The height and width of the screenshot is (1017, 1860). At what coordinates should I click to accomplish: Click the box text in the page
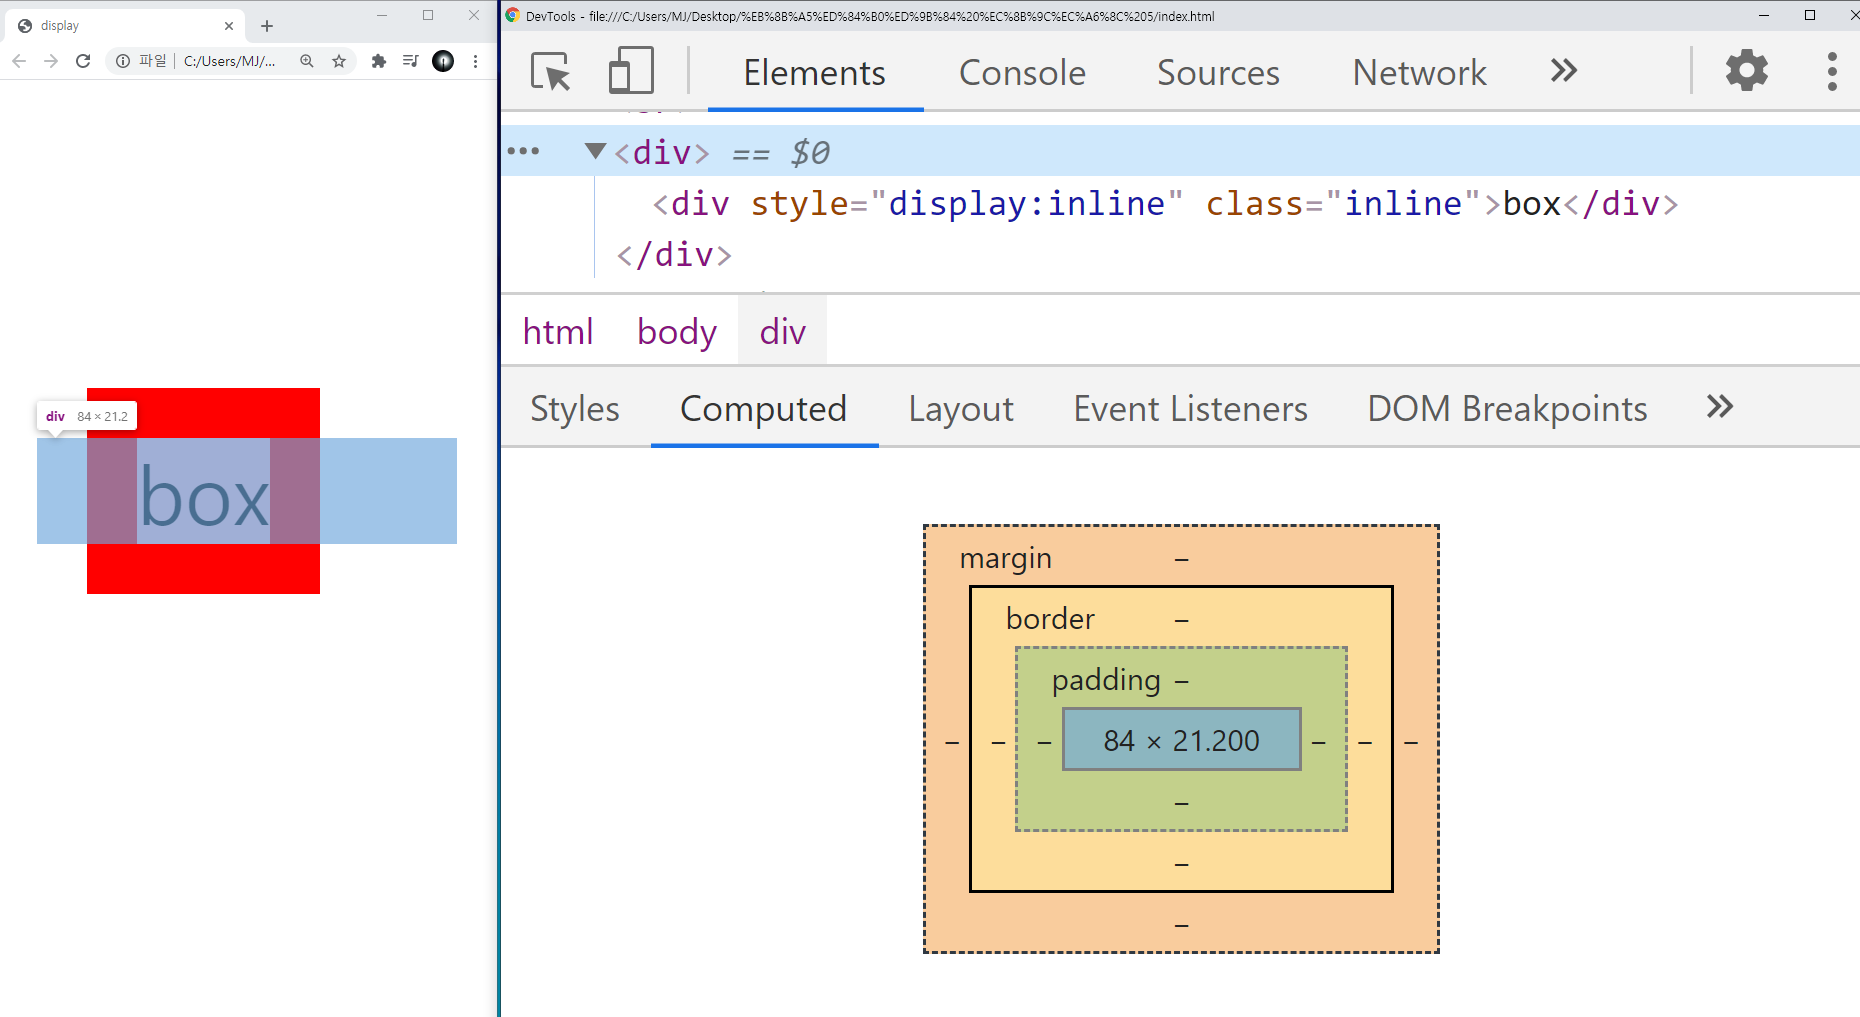coord(204,496)
